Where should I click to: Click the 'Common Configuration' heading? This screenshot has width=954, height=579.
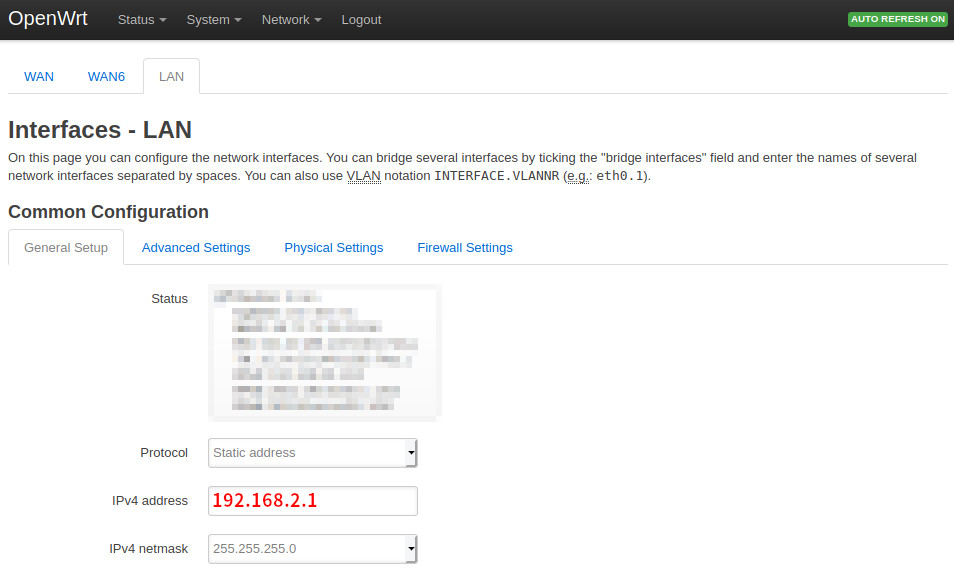tap(108, 212)
